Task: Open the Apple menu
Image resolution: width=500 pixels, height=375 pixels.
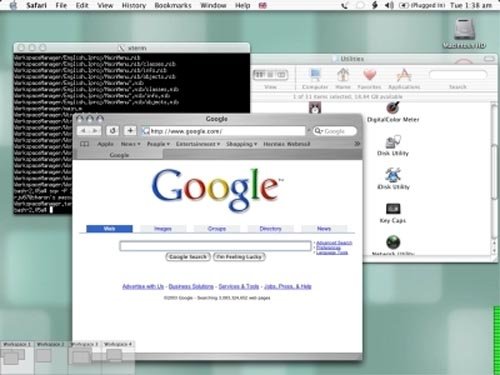Action: point(13,5)
